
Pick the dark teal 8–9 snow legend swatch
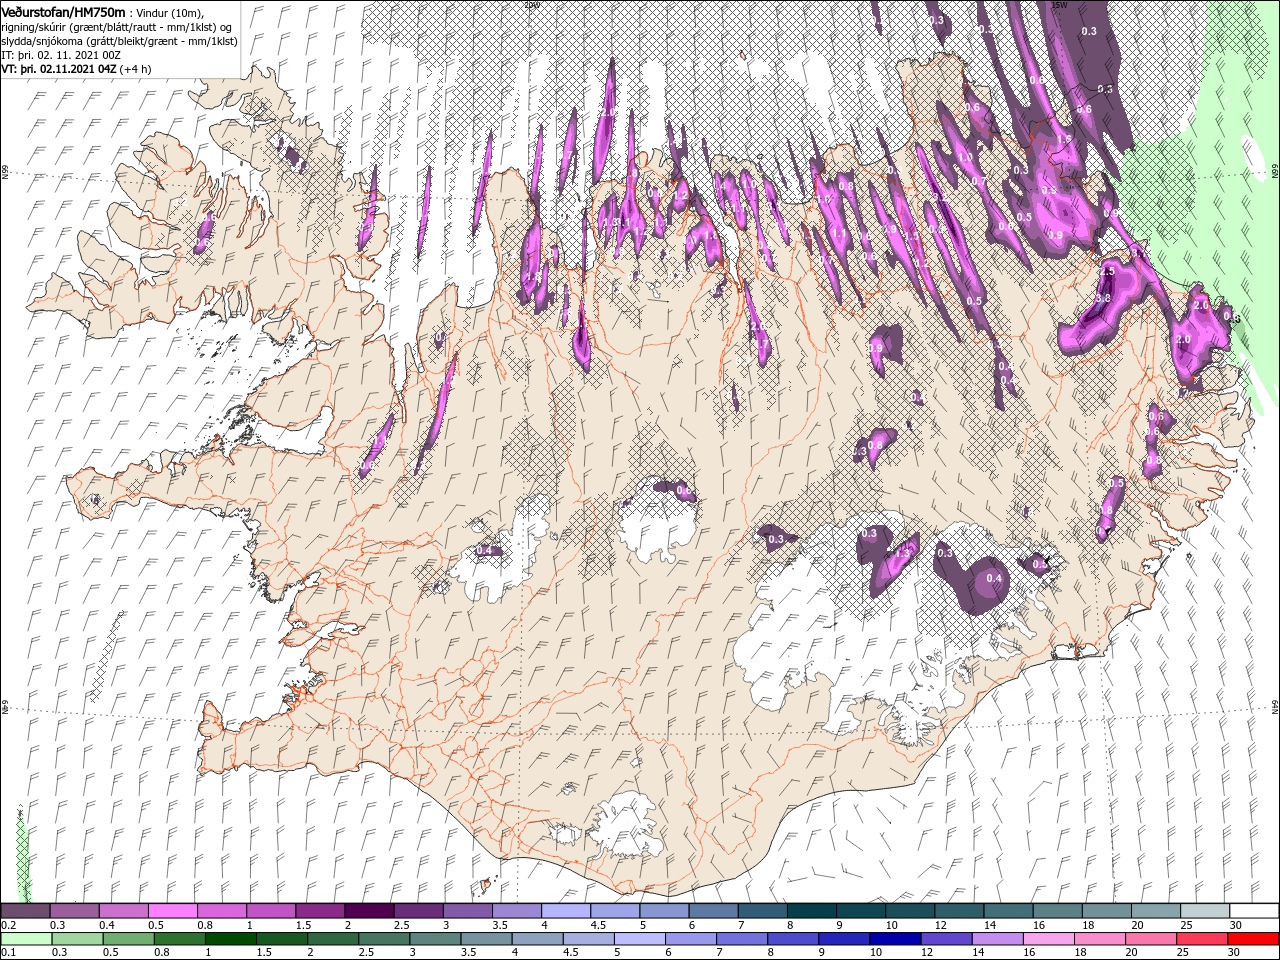(812, 911)
